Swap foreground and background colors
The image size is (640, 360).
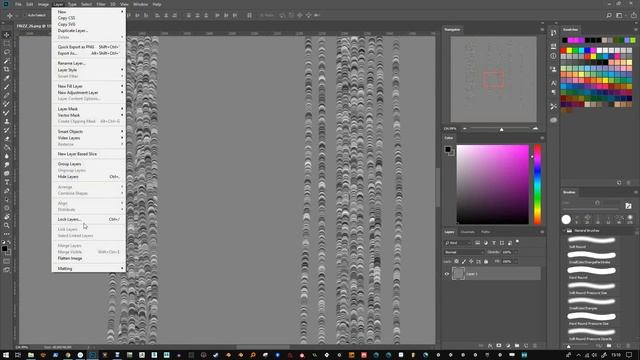click(x=9, y=242)
